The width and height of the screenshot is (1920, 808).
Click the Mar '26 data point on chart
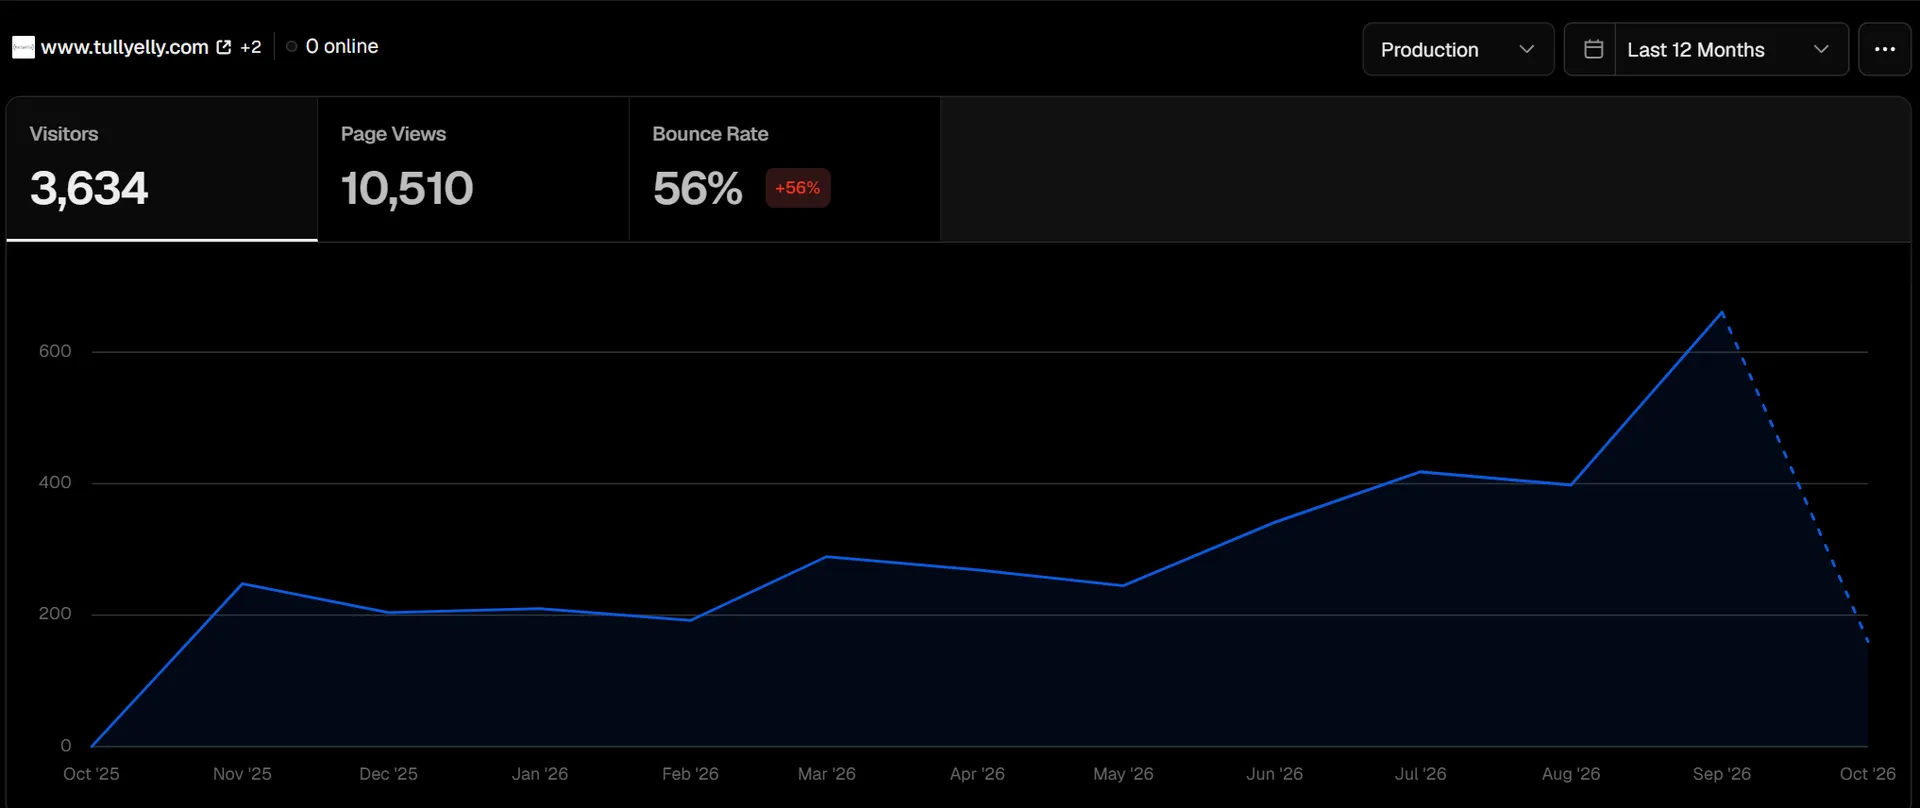tap(827, 557)
